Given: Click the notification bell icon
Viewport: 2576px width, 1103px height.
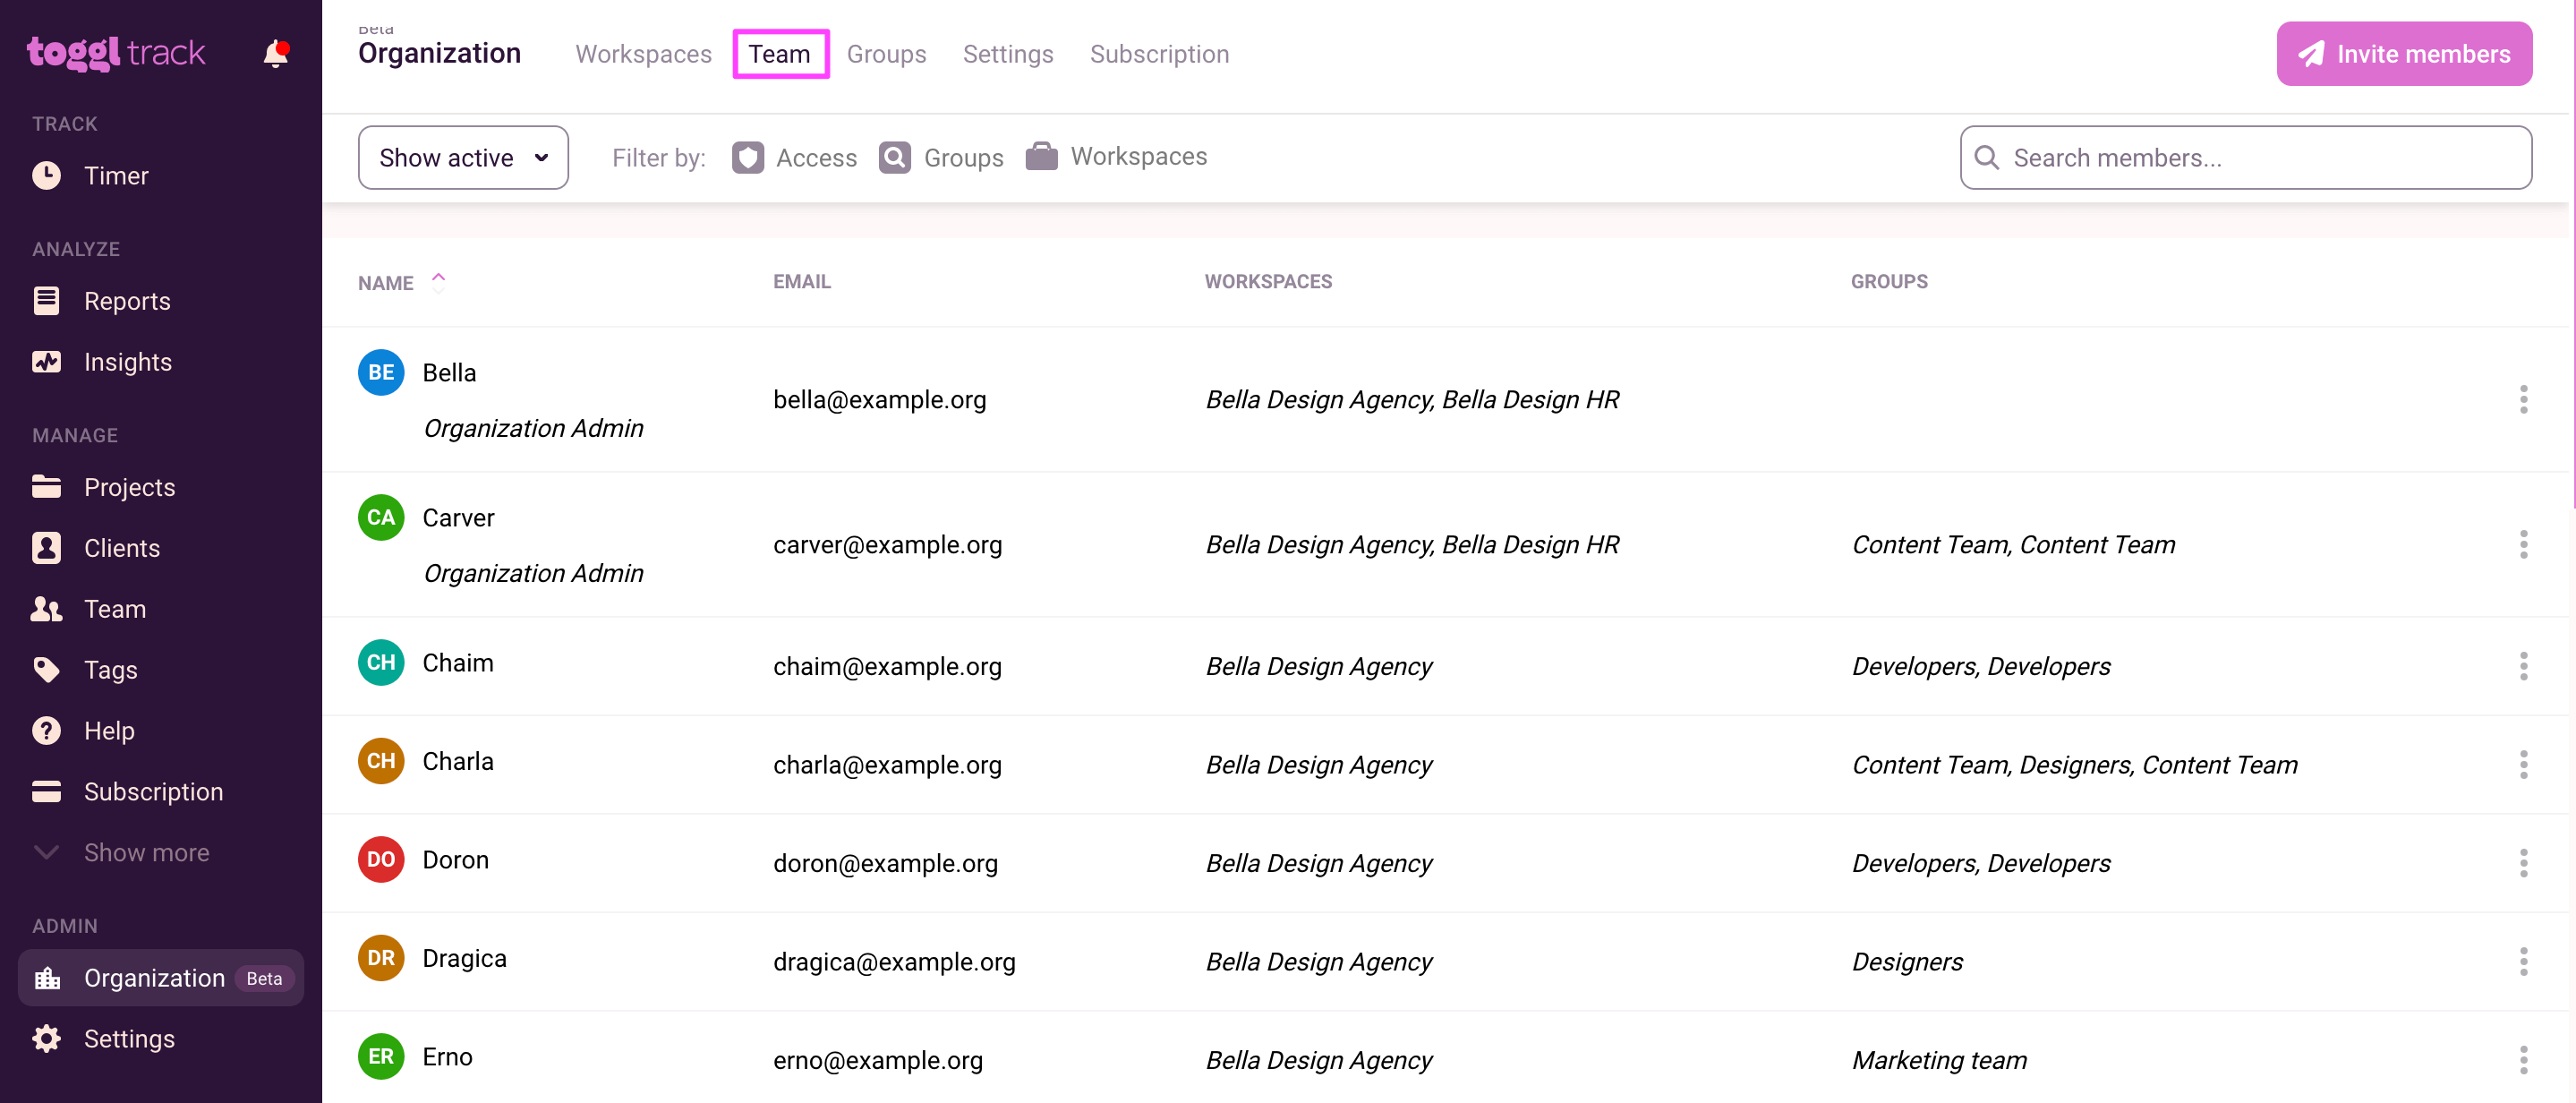Looking at the screenshot, I should coord(275,53).
